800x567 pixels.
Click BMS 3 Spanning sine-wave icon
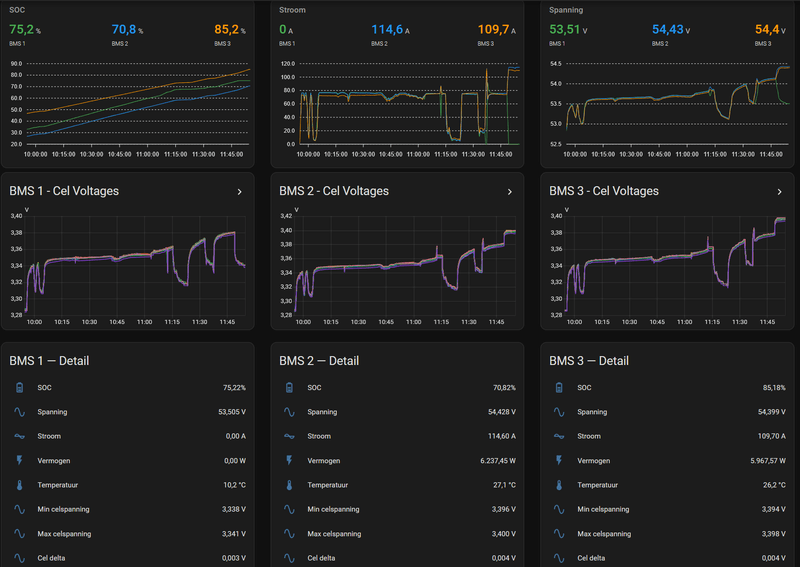pyautogui.click(x=559, y=412)
